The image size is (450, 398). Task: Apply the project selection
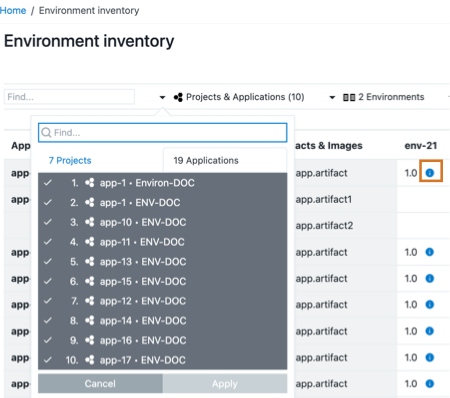point(225,383)
